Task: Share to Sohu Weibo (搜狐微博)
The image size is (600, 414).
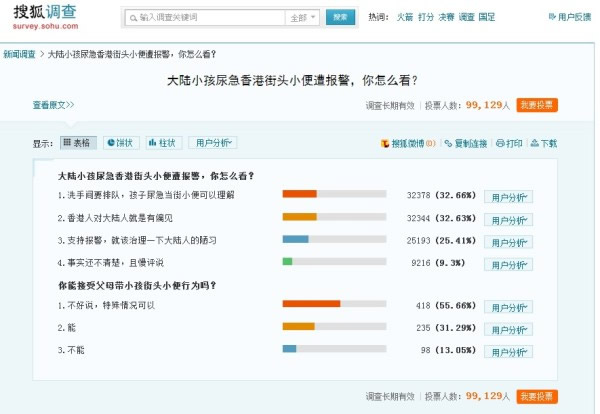Action: pos(408,144)
